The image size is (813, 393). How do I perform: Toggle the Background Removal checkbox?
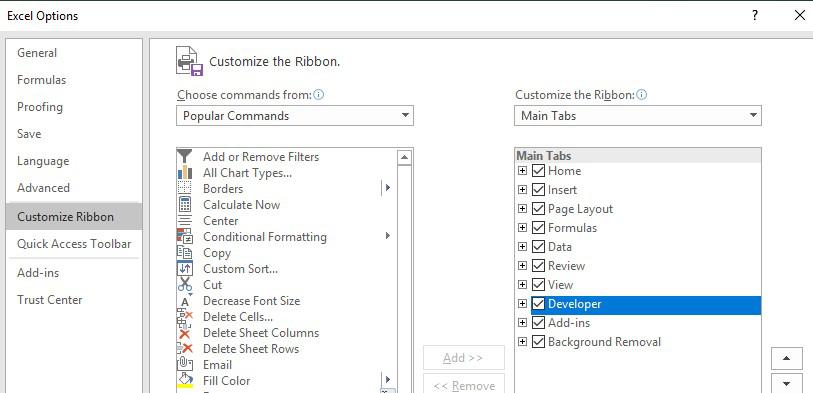[538, 342]
